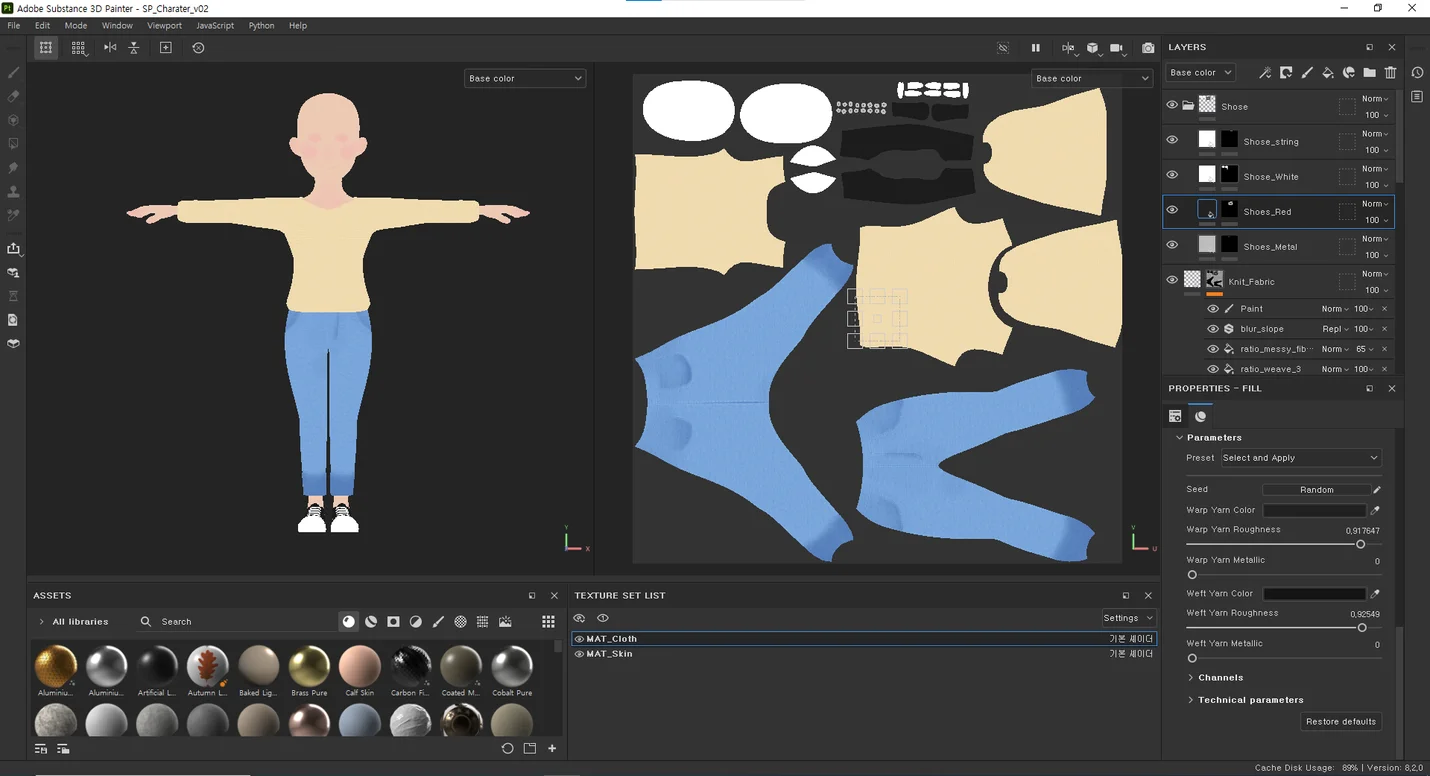Viewport: 1430px width, 776px height.
Task: Pick Warp Yarn Color with the eyedropper
Action: coord(1376,510)
